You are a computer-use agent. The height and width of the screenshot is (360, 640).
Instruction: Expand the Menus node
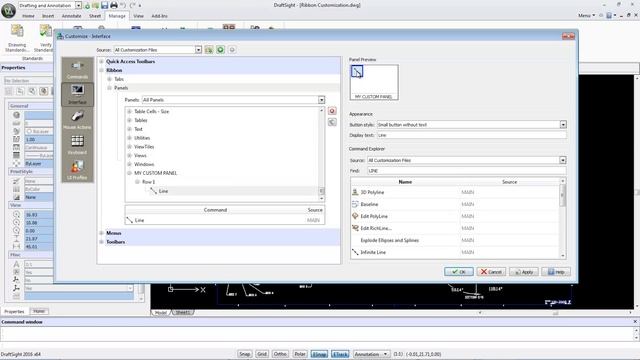[101, 233]
